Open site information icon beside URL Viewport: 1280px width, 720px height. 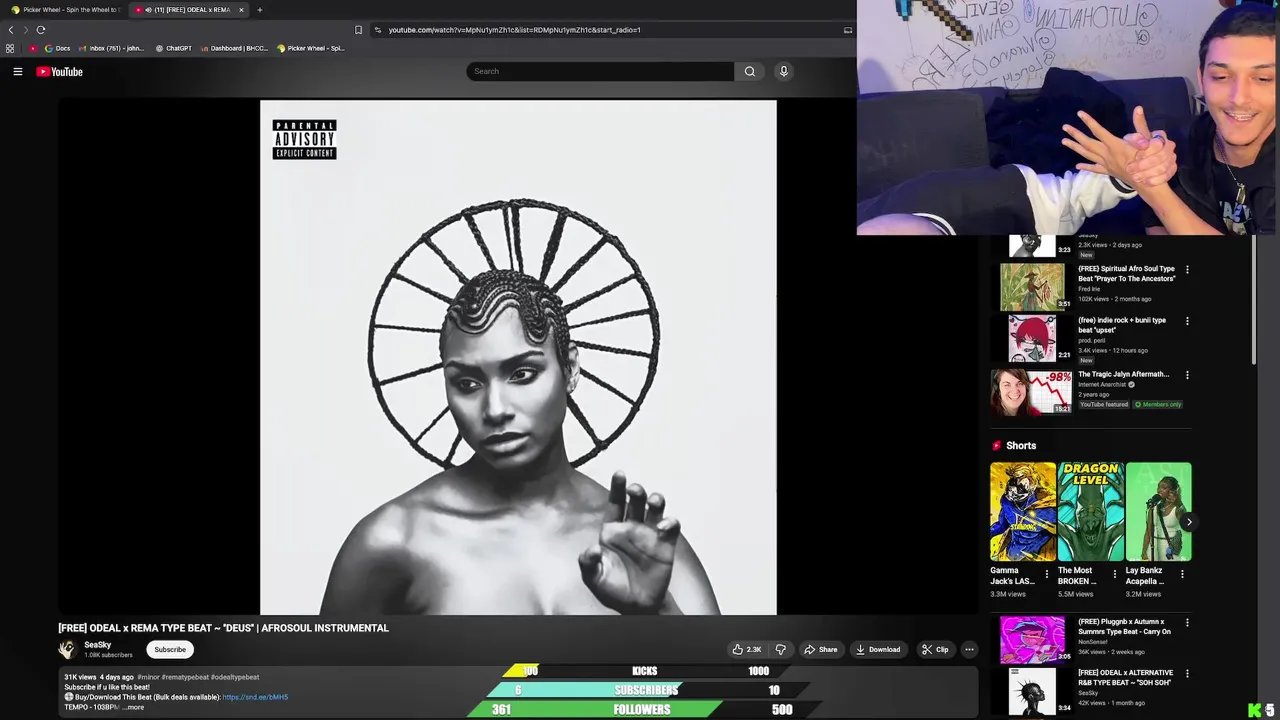pos(377,30)
